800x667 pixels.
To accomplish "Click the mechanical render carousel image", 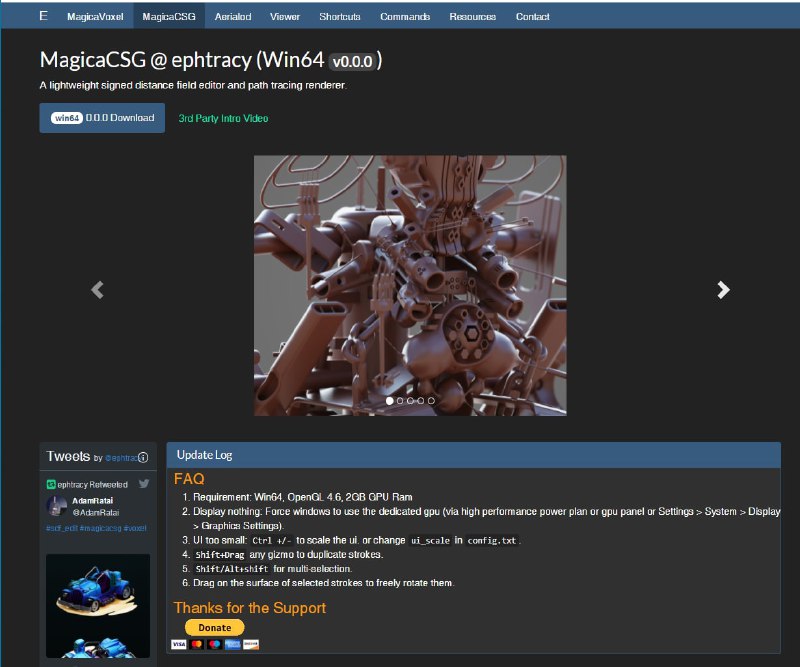I will [410, 285].
